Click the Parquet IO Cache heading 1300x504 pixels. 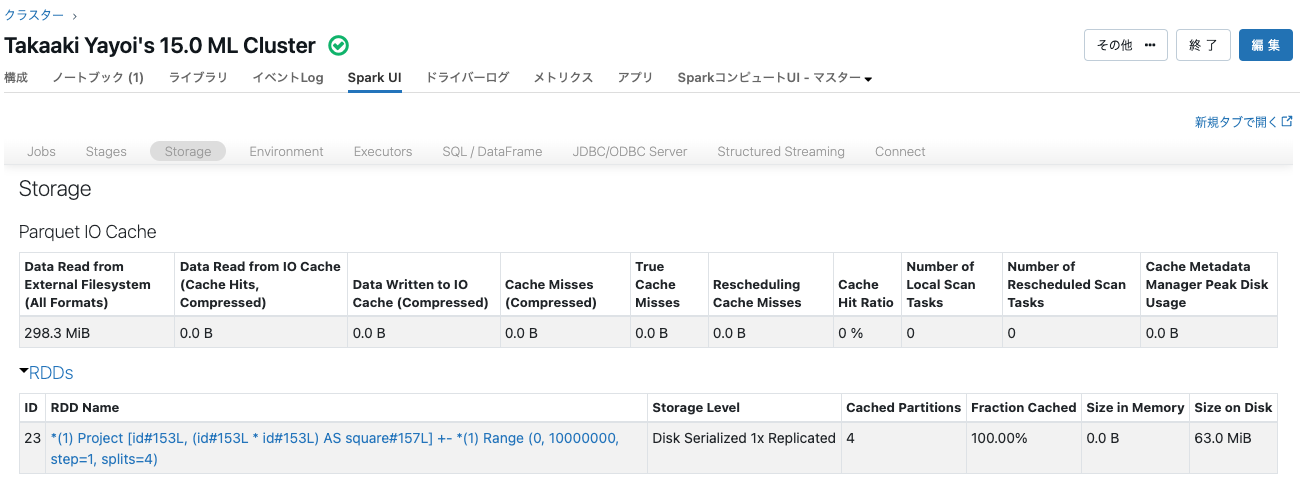pos(88,231)
